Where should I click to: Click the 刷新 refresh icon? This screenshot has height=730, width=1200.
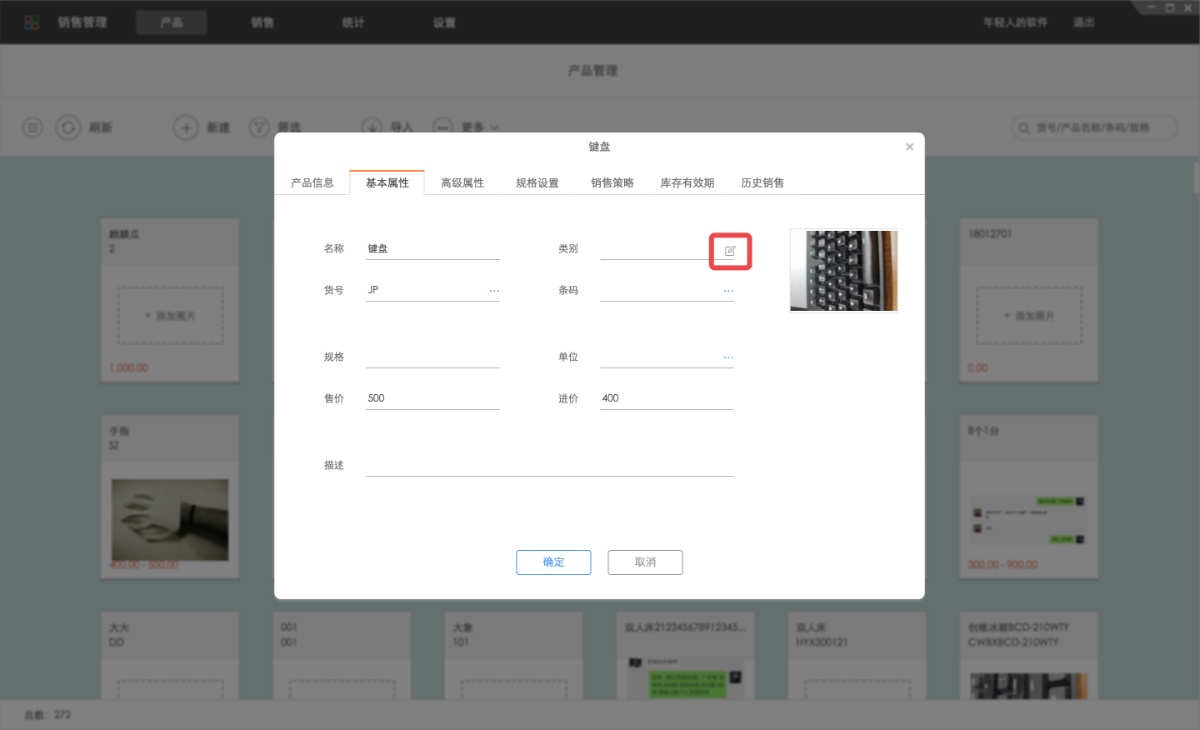click(x=68, y=127)
